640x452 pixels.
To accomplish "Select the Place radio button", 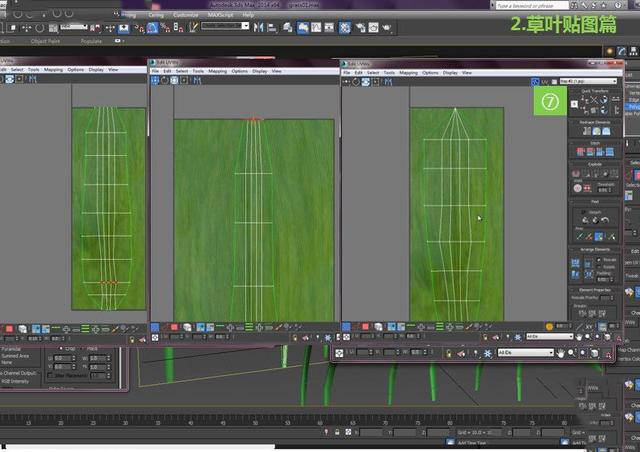I will point(84,349).
